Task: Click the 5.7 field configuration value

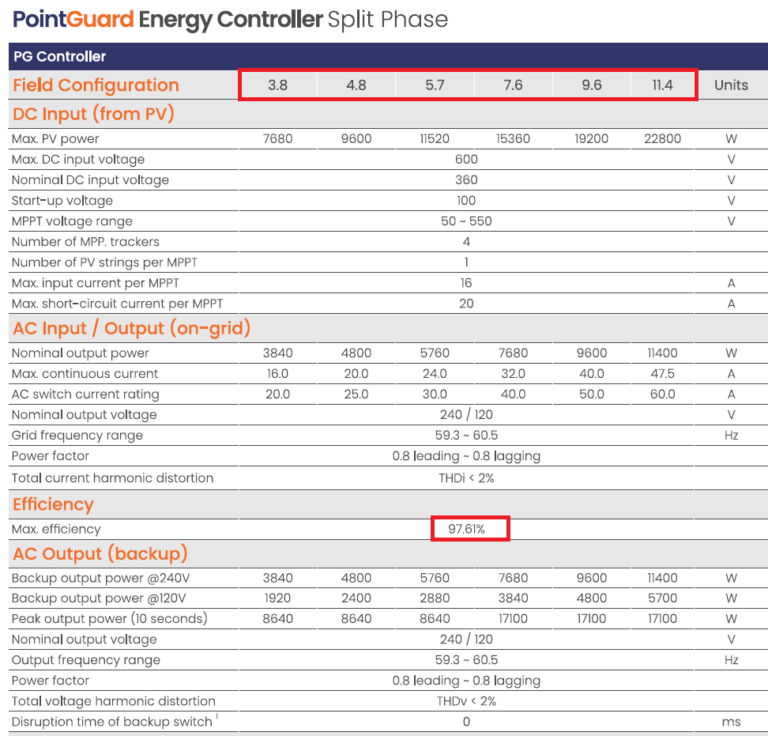Action: 435,85
